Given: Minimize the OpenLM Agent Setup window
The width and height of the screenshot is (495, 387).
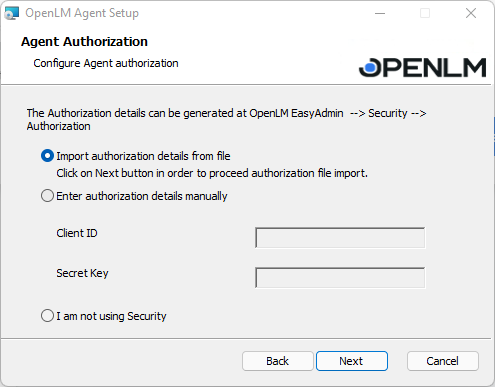Looking at the screenshot, I should (380, 13).
